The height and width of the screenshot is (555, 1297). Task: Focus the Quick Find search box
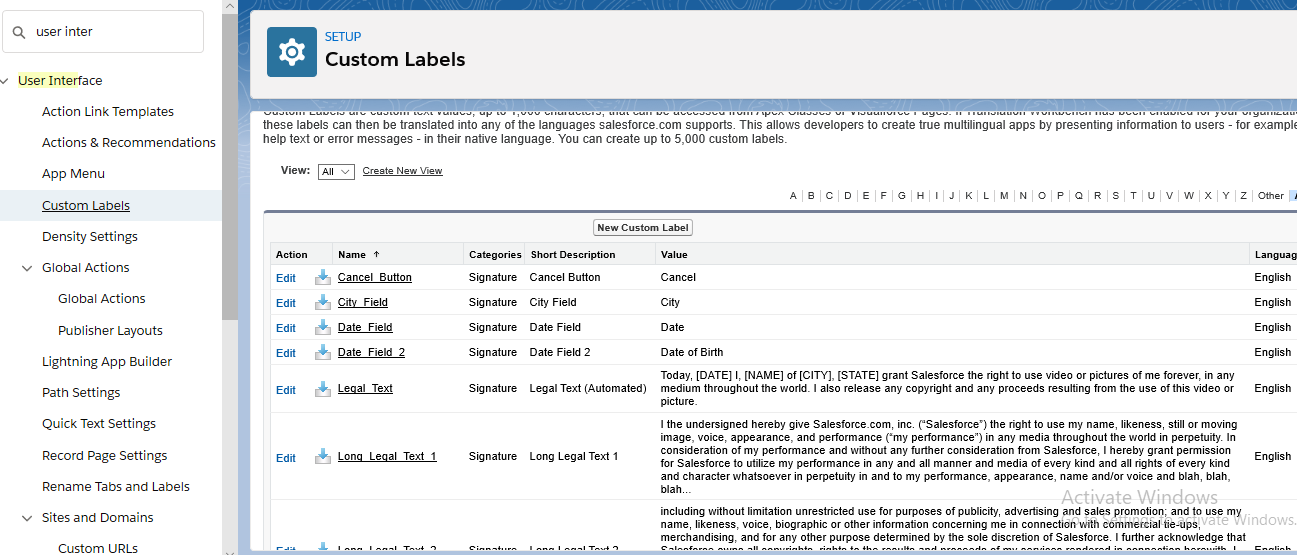tap(103, 32)
